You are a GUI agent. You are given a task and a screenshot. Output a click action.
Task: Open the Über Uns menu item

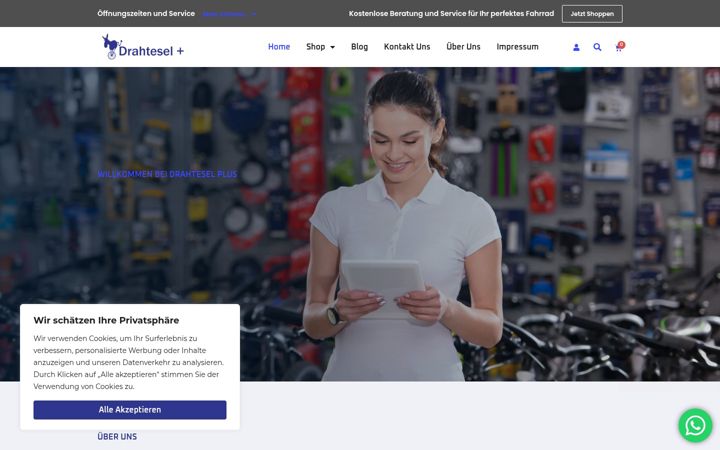pos(463,46)
